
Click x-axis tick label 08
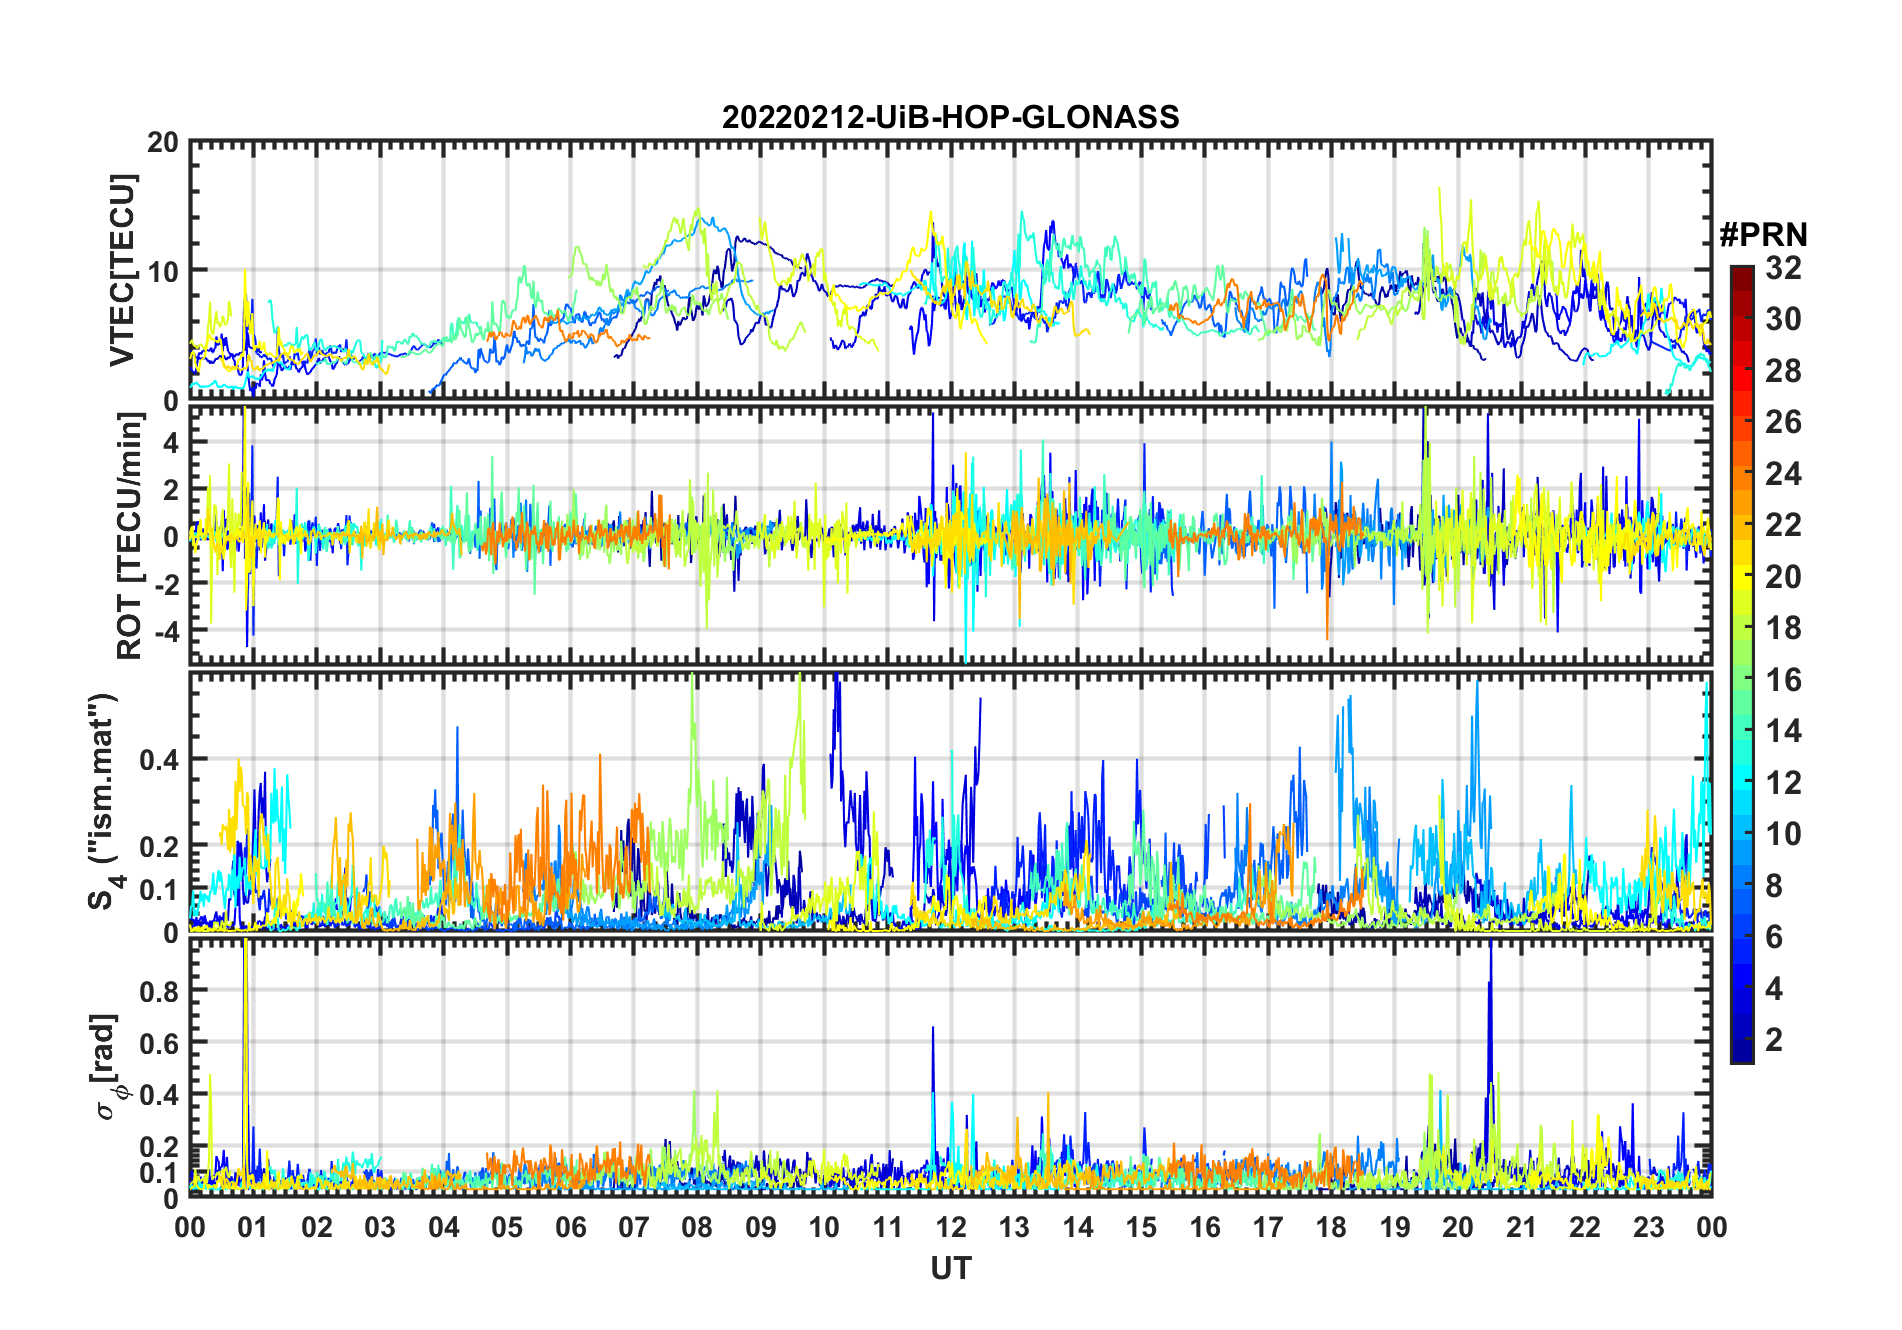(x=697, y=1227)
